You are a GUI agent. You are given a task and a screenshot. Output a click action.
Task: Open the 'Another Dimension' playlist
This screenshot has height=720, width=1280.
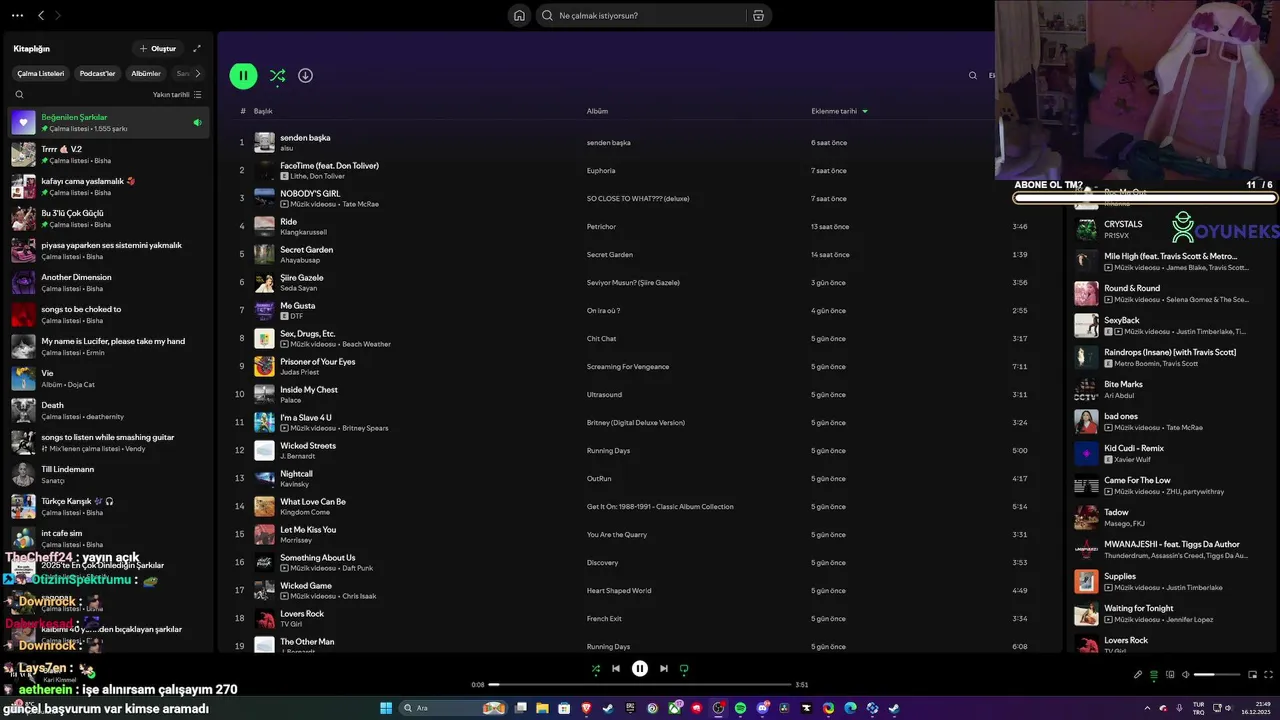coord(109,282)
